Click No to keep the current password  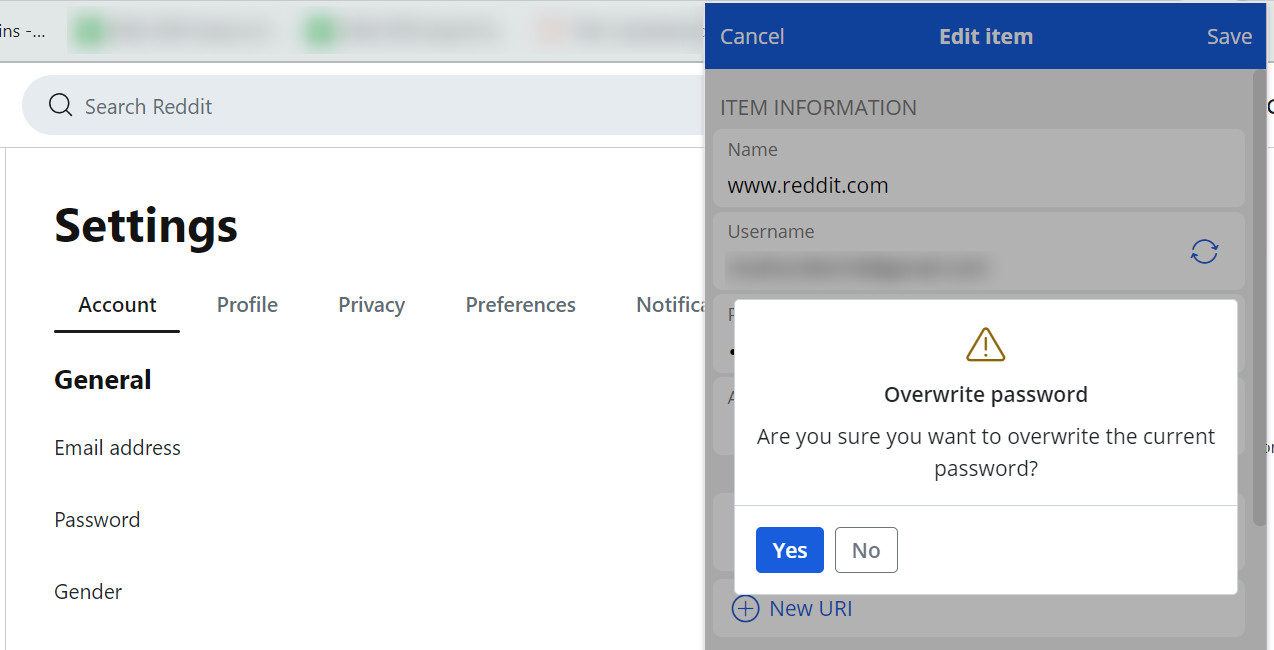coord(865,550)
